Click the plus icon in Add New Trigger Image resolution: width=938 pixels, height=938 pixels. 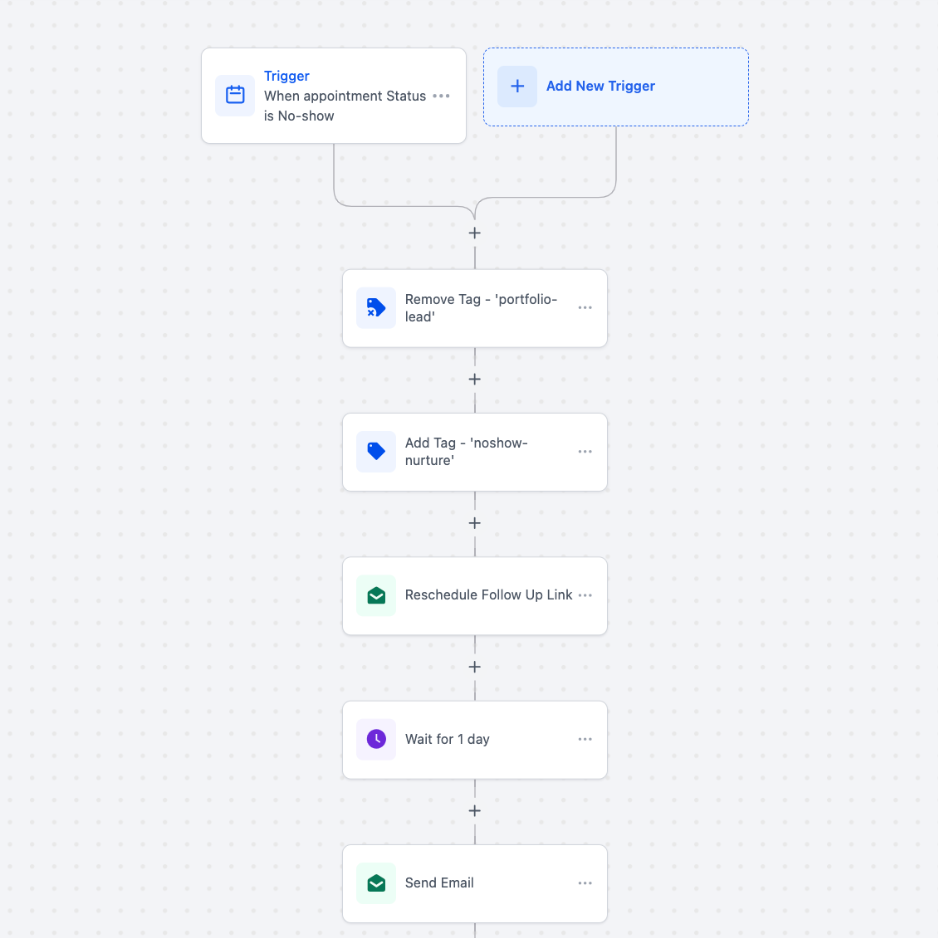point(517,87)
